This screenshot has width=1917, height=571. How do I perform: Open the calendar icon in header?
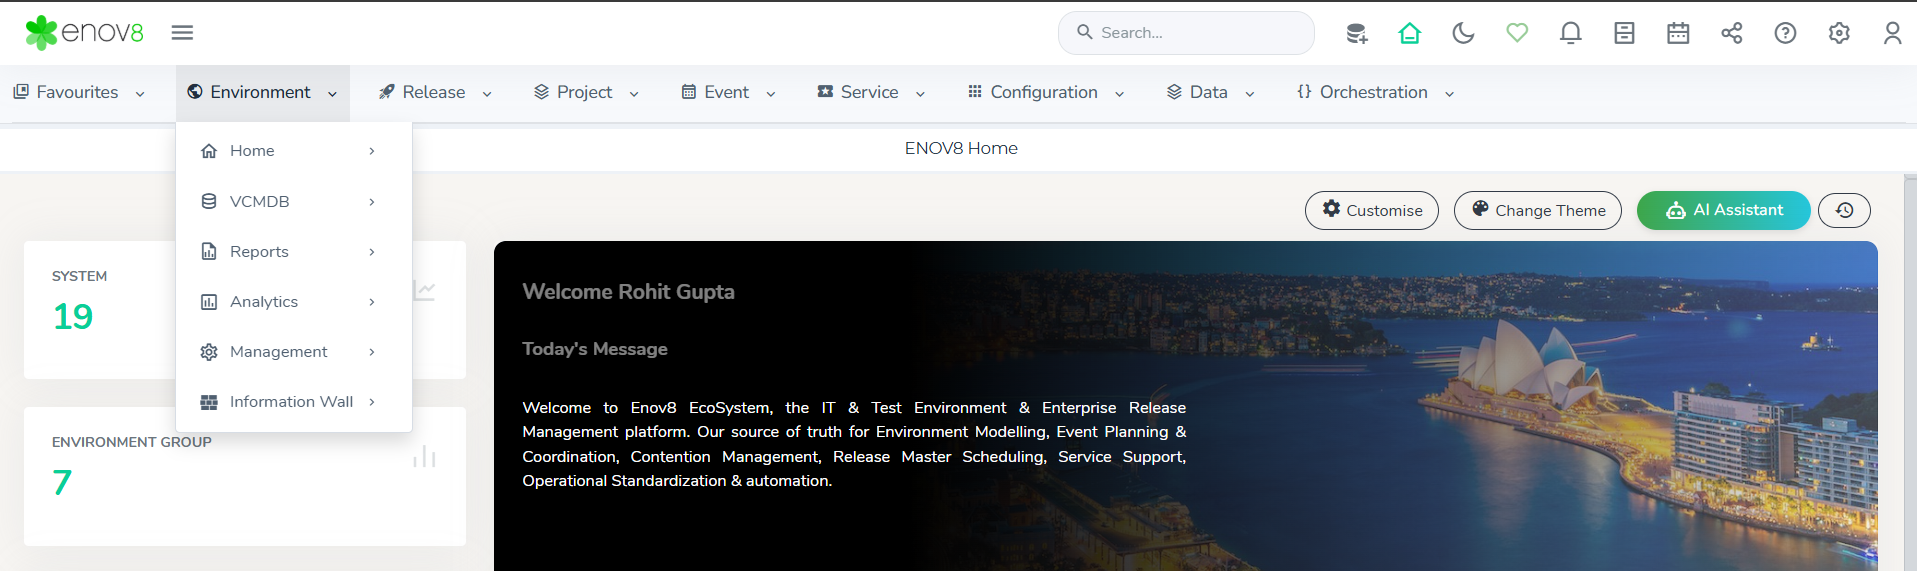[x=1678, y=33]
